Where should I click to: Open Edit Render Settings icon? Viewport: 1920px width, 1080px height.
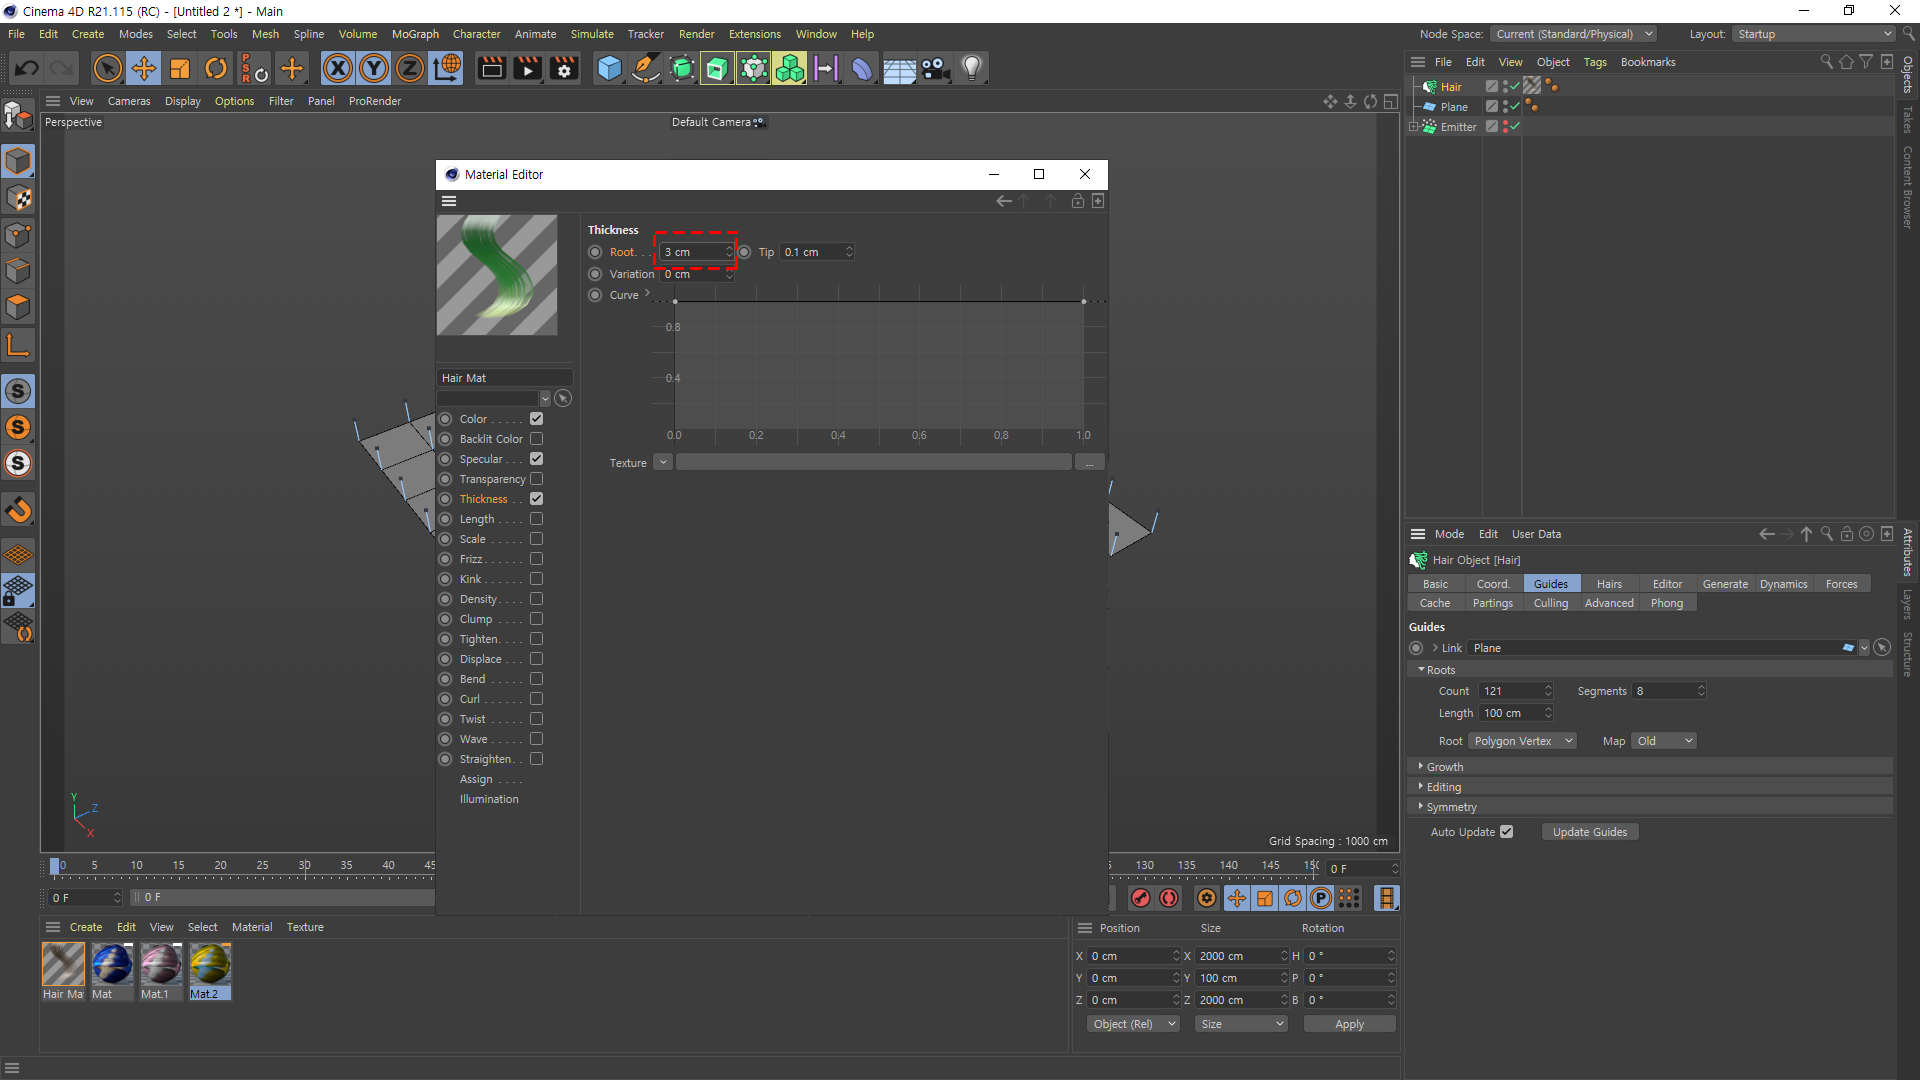click(564, 68)
